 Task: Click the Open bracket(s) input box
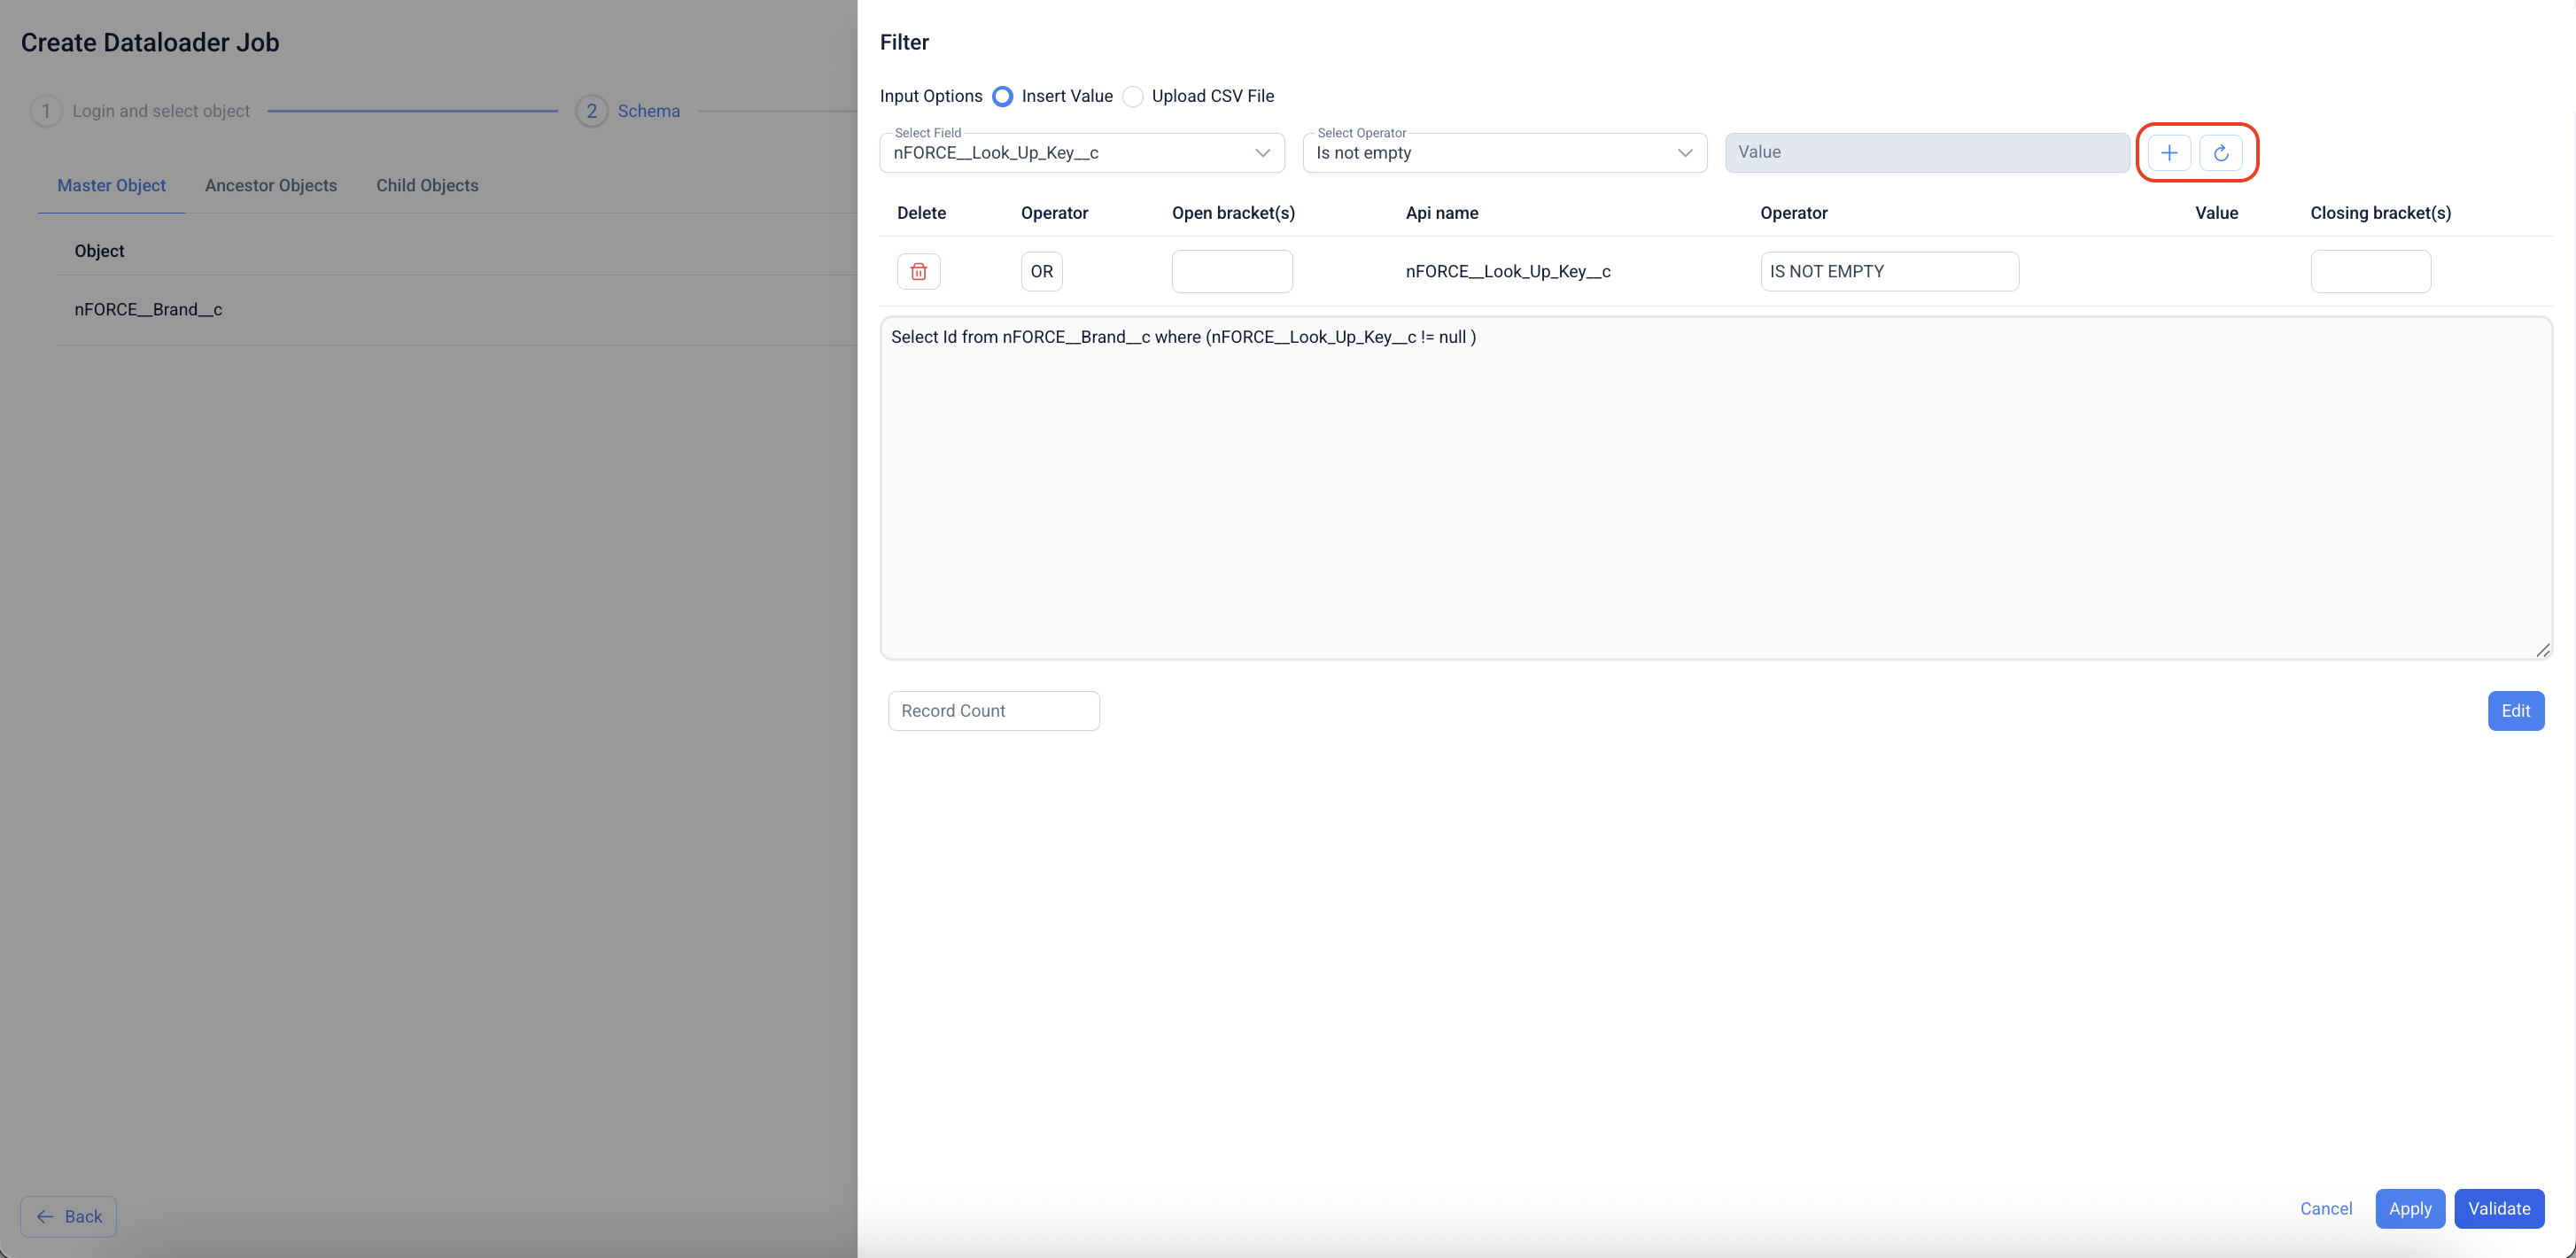coord(1231,271)
